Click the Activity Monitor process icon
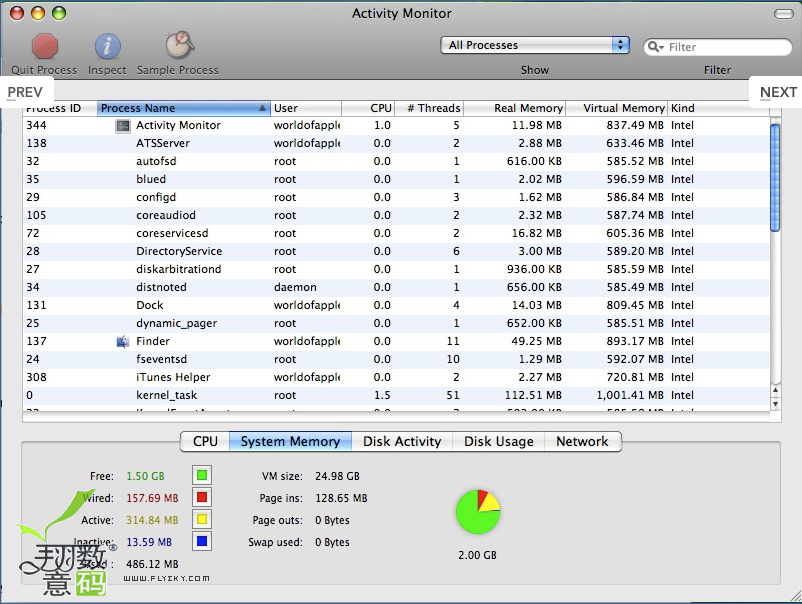Screen dimensions: 802x604 [x=123, y=126]
